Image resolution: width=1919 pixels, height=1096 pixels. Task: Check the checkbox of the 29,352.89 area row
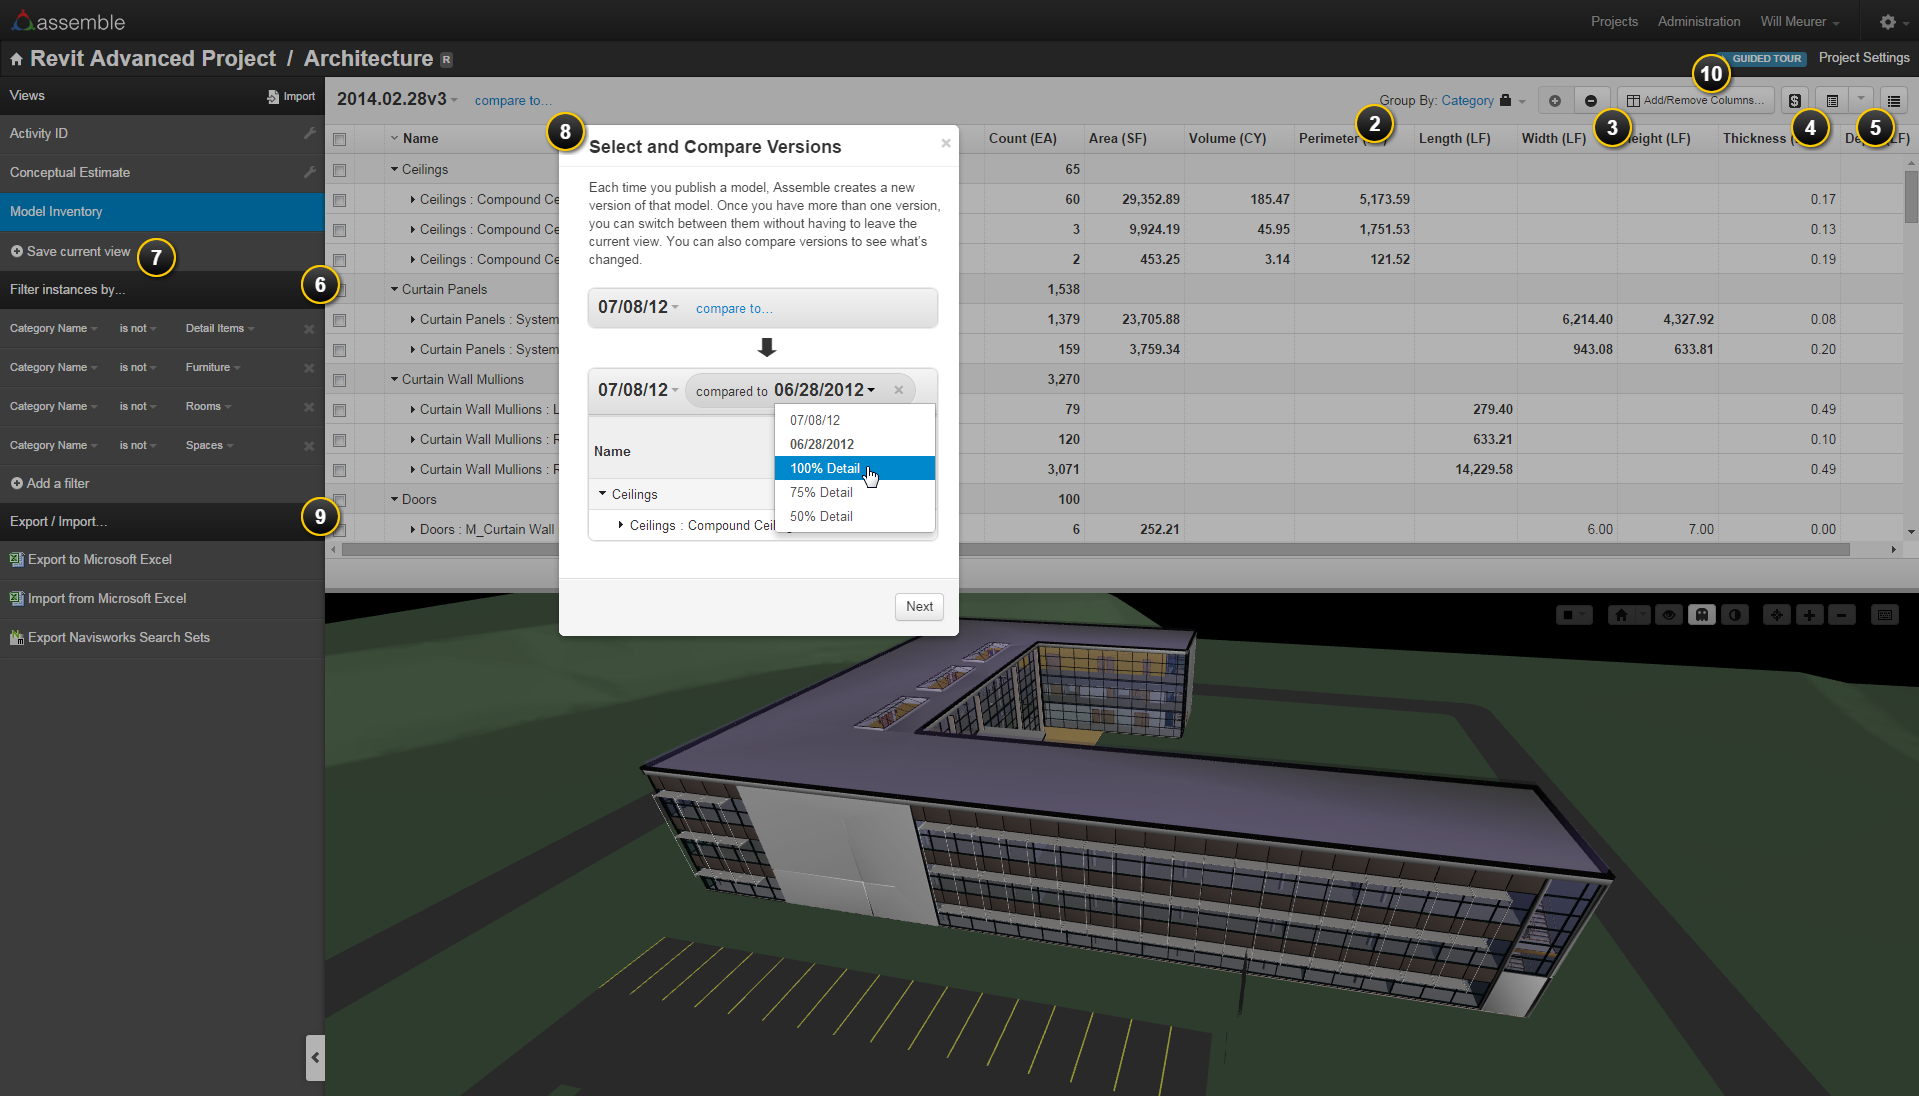pyautogui.click(x=340, y=200)
